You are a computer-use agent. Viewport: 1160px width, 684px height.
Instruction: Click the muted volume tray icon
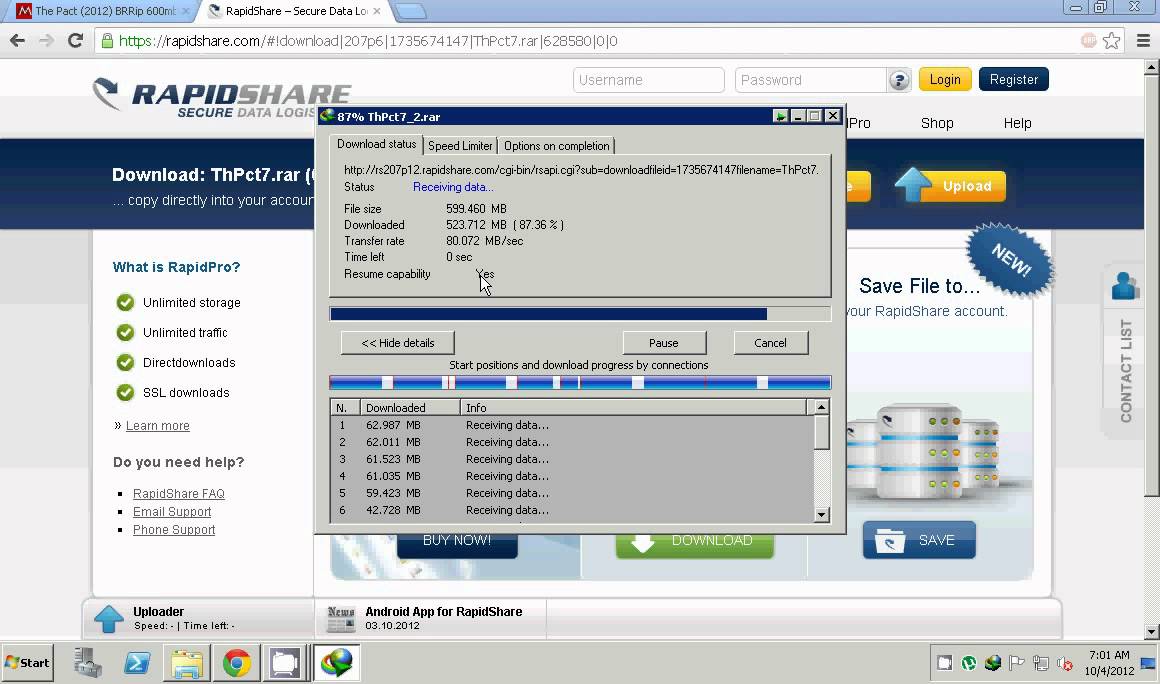(1065, 663)
